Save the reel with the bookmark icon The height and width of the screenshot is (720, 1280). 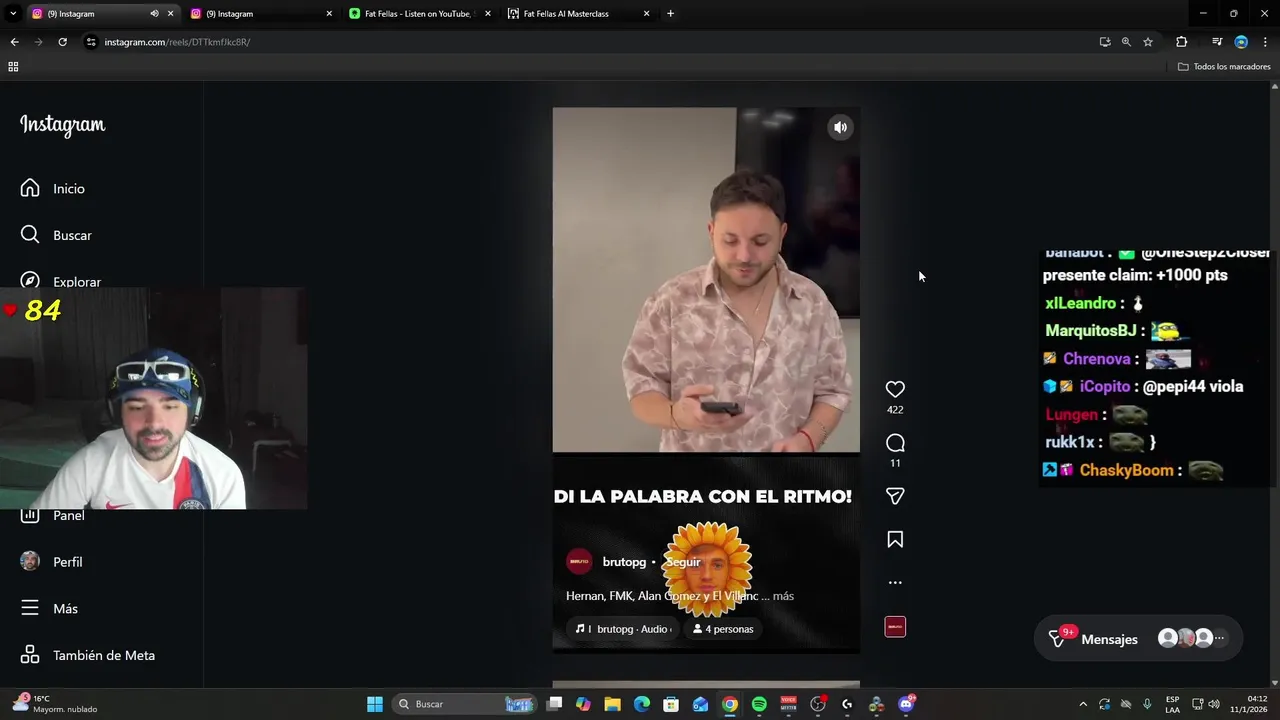(x=895, y=540)
